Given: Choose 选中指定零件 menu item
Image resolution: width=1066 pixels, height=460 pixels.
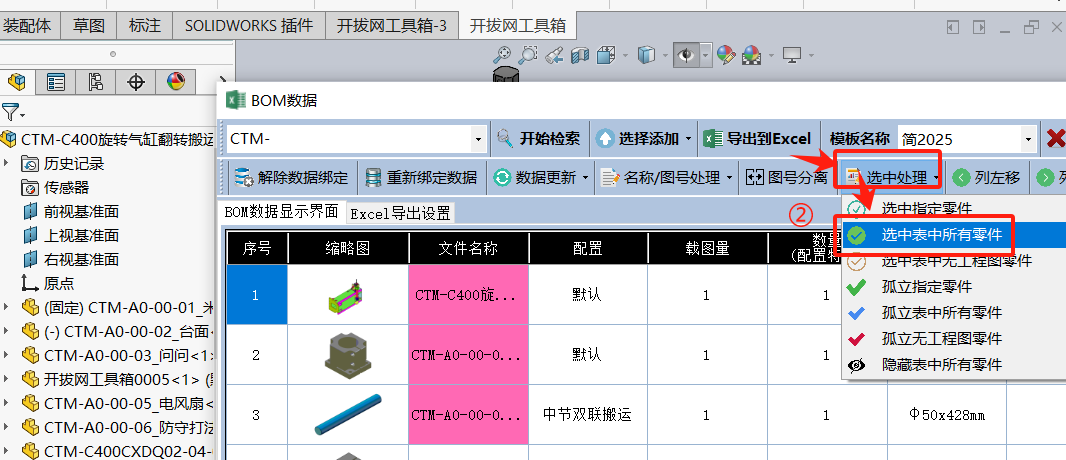Looking at the screenshot, I should [x=953, y=208].
